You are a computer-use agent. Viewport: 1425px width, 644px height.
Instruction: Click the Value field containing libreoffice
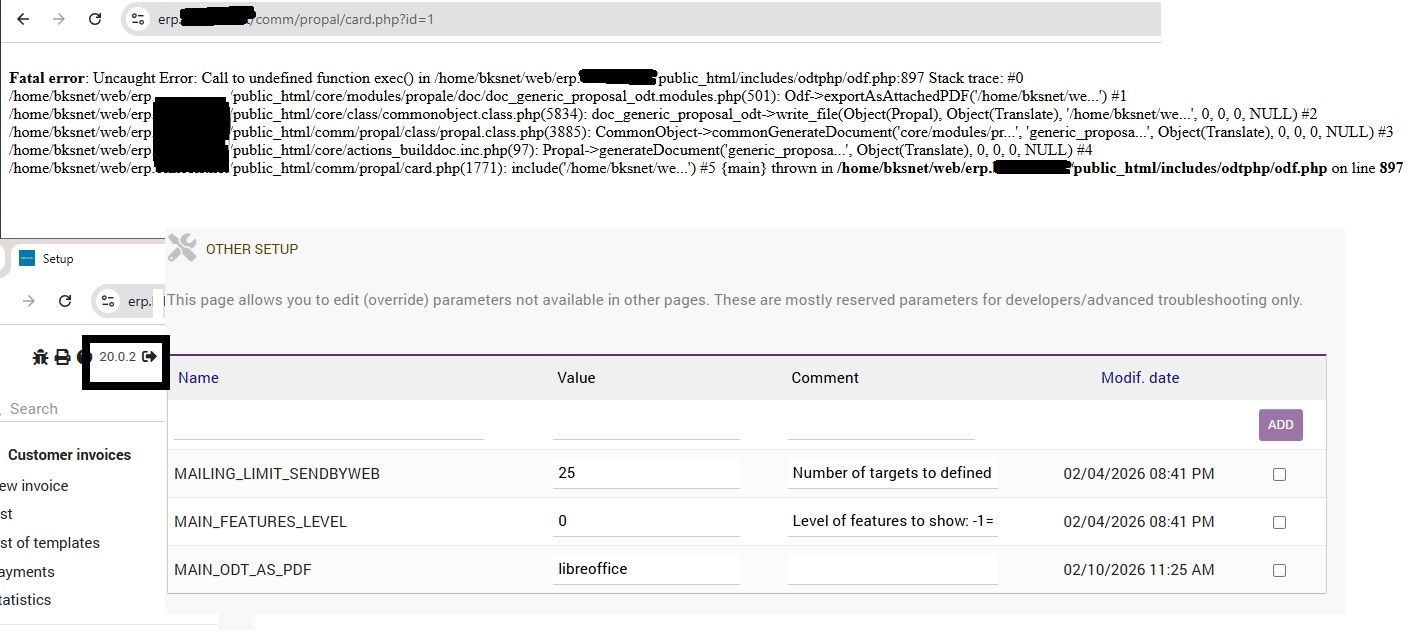pyautogui.click(x=645, y=569)
